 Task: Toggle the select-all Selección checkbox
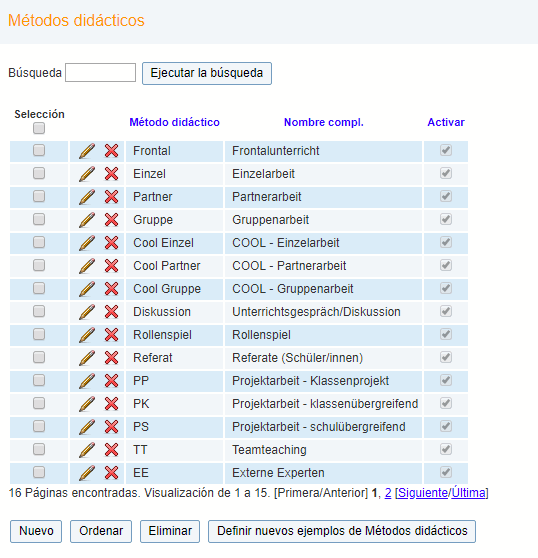point(39,128)
